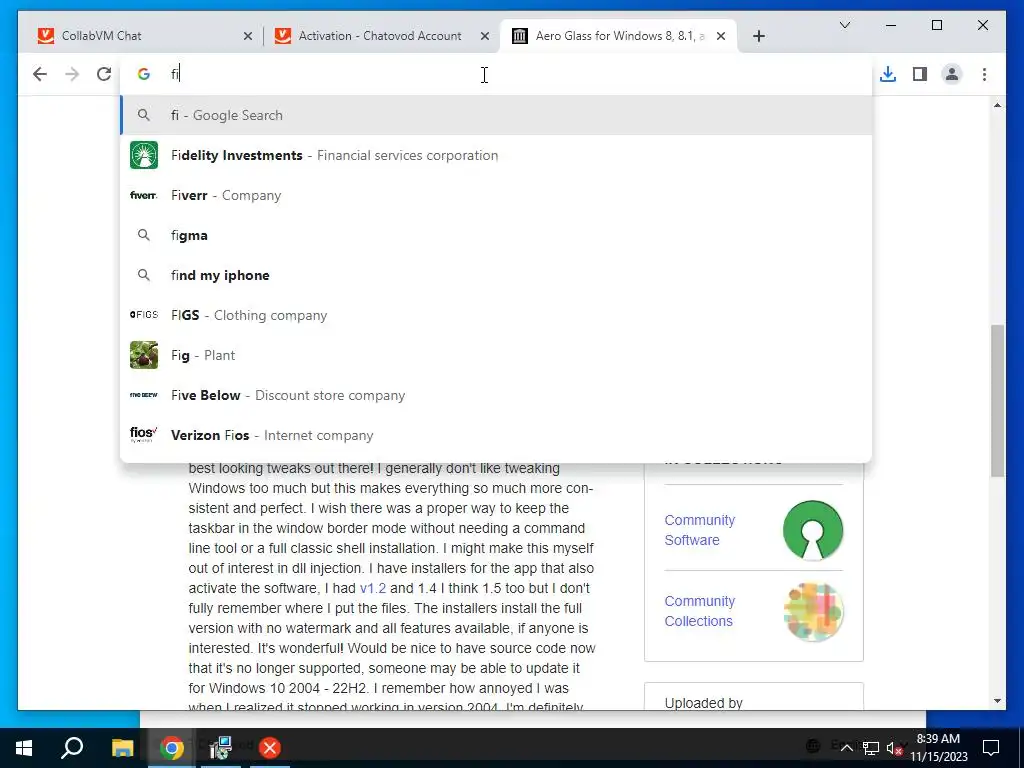Pick the 'find my iphone' suggestion
This screenshot has height=768, width=1024.
pyautogui.click(x=496, y=275)
